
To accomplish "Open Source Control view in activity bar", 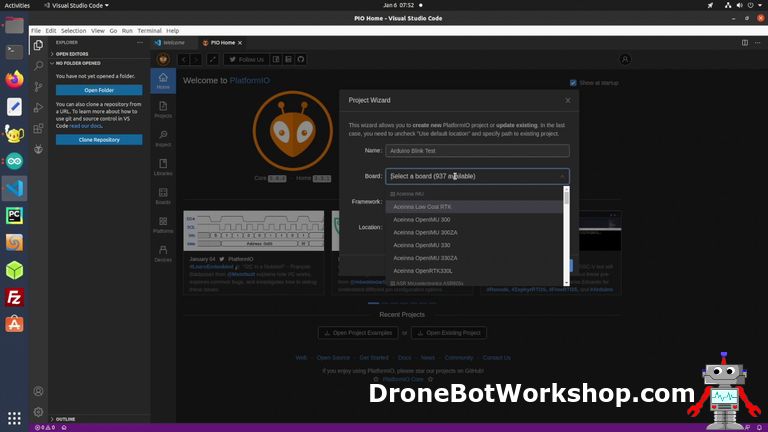I will tap(38, 87).
